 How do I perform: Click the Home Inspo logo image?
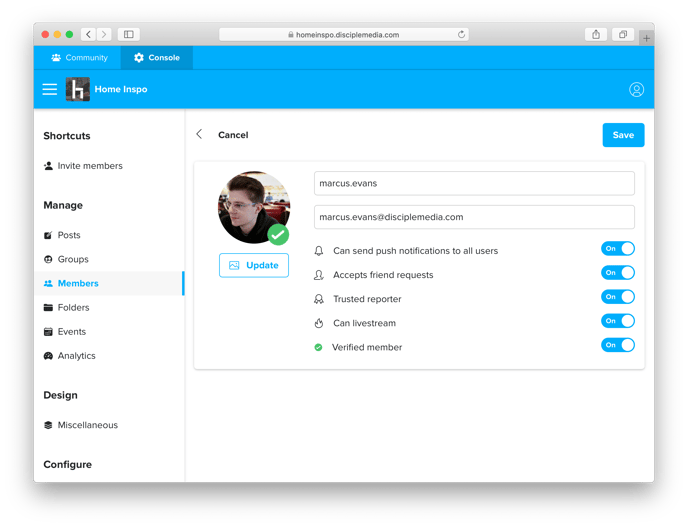point(78,89)
